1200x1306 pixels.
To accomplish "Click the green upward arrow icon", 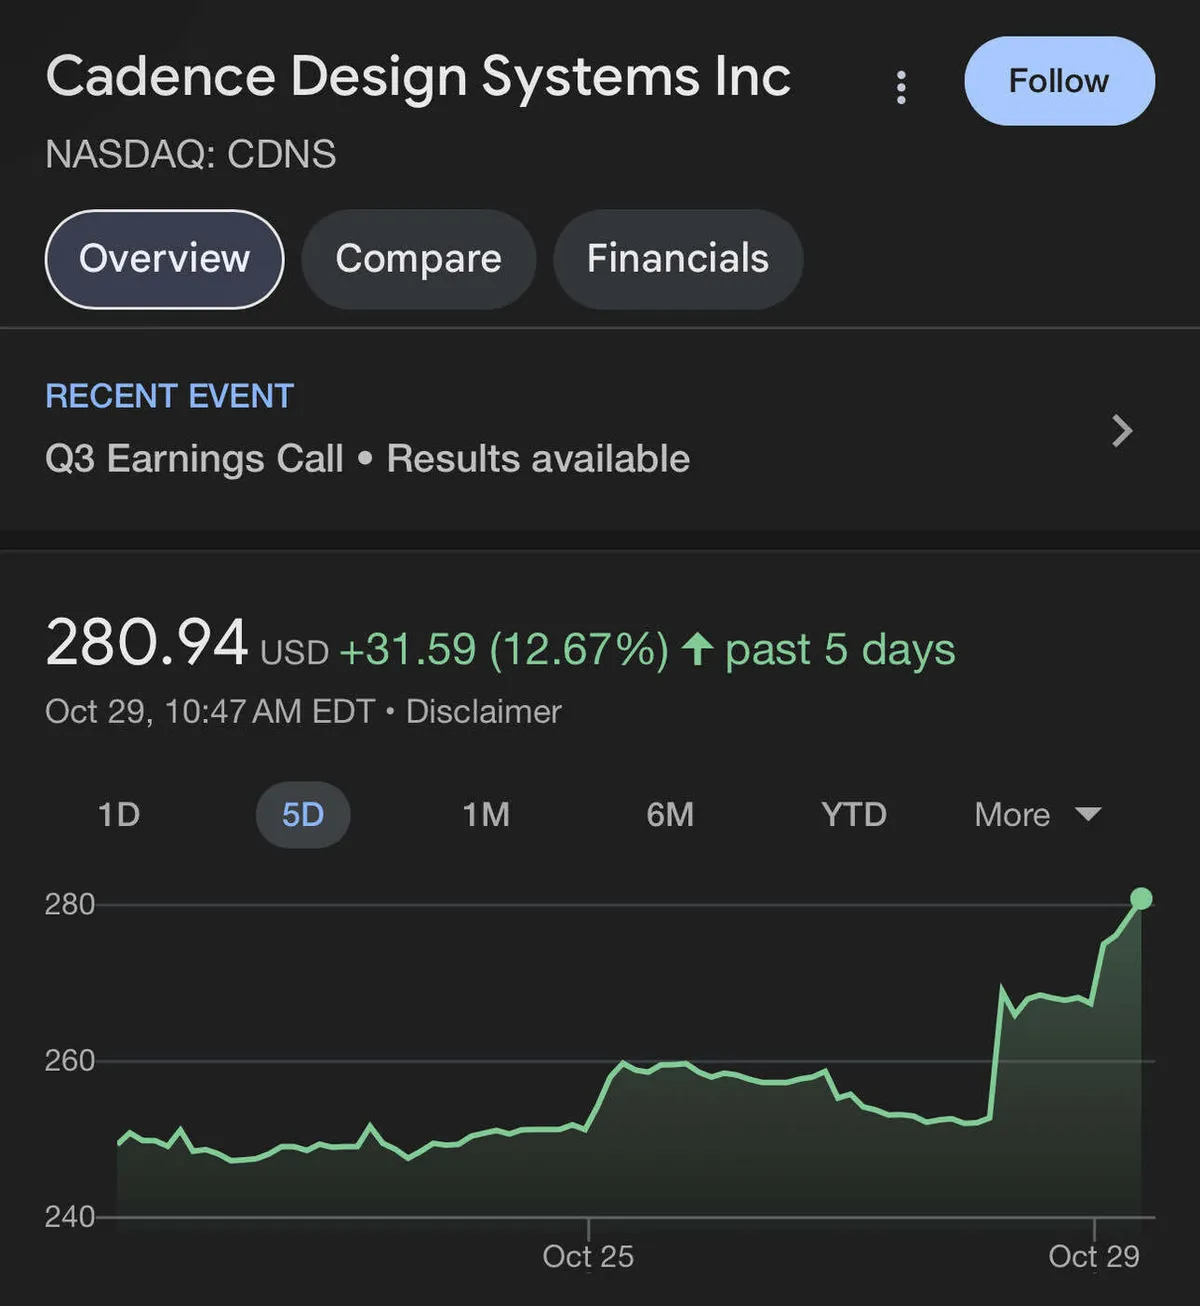I will pos(697,650).
